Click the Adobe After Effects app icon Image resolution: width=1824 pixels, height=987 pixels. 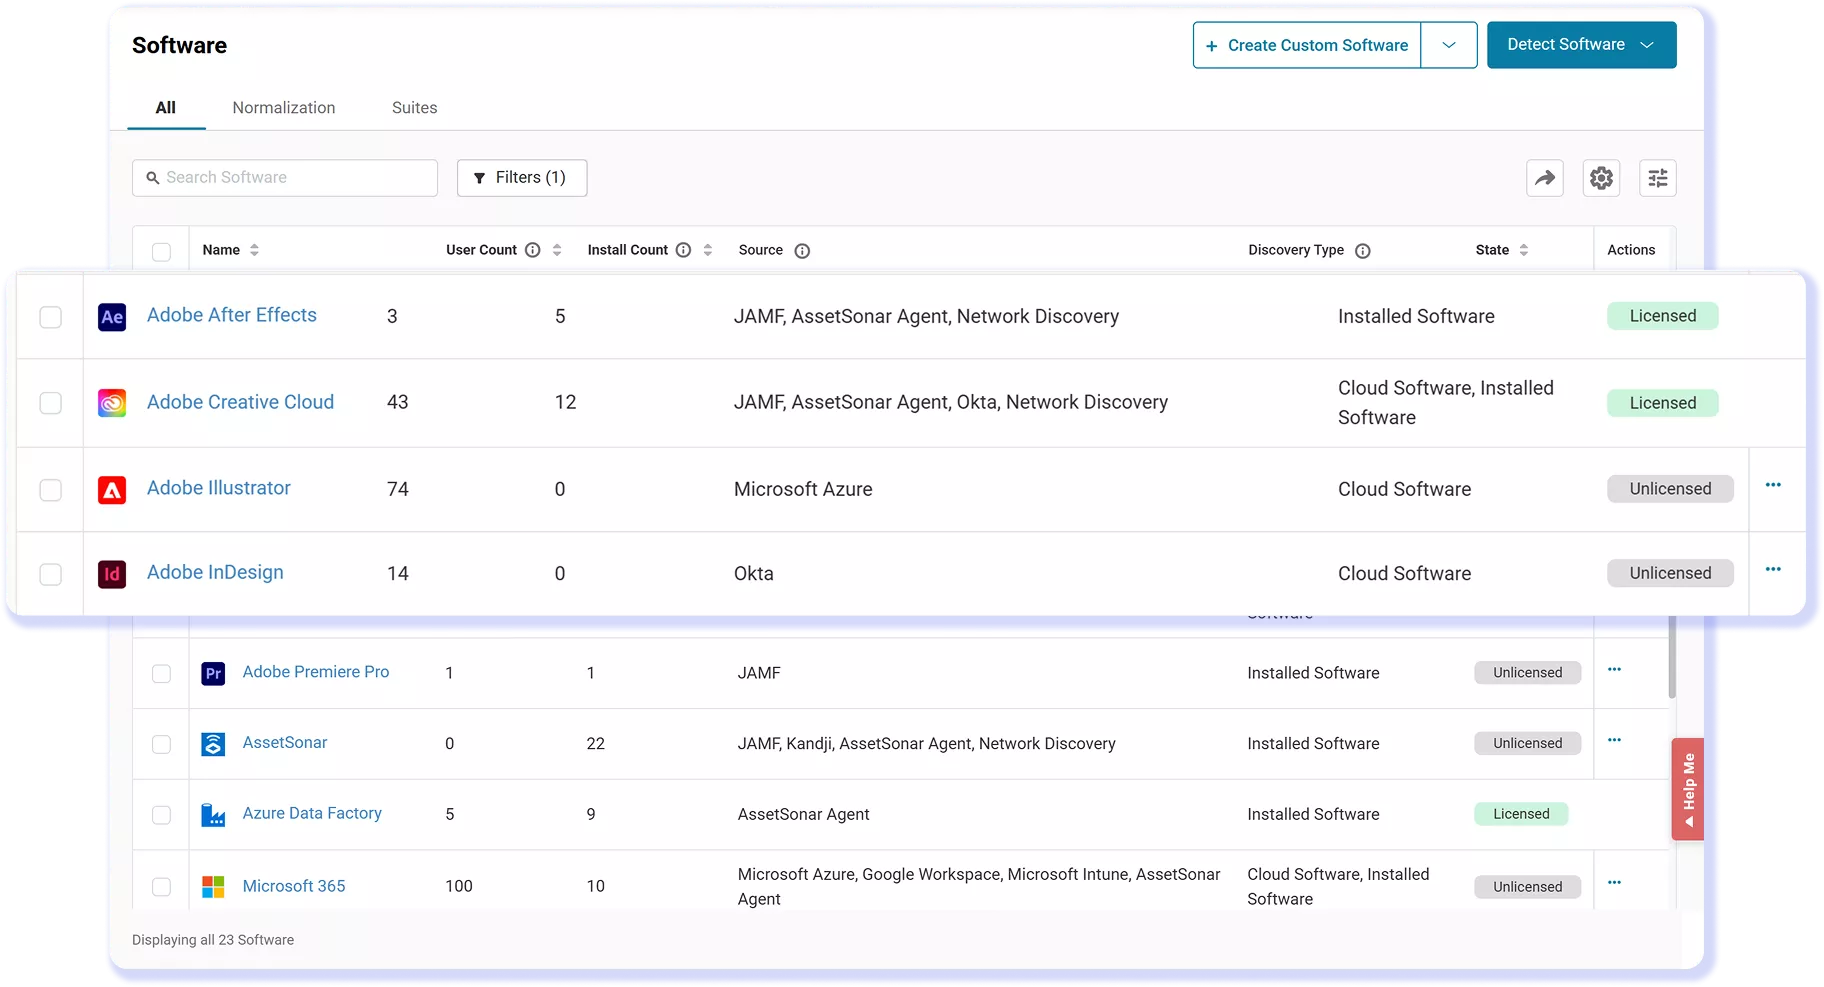[112, 317]
